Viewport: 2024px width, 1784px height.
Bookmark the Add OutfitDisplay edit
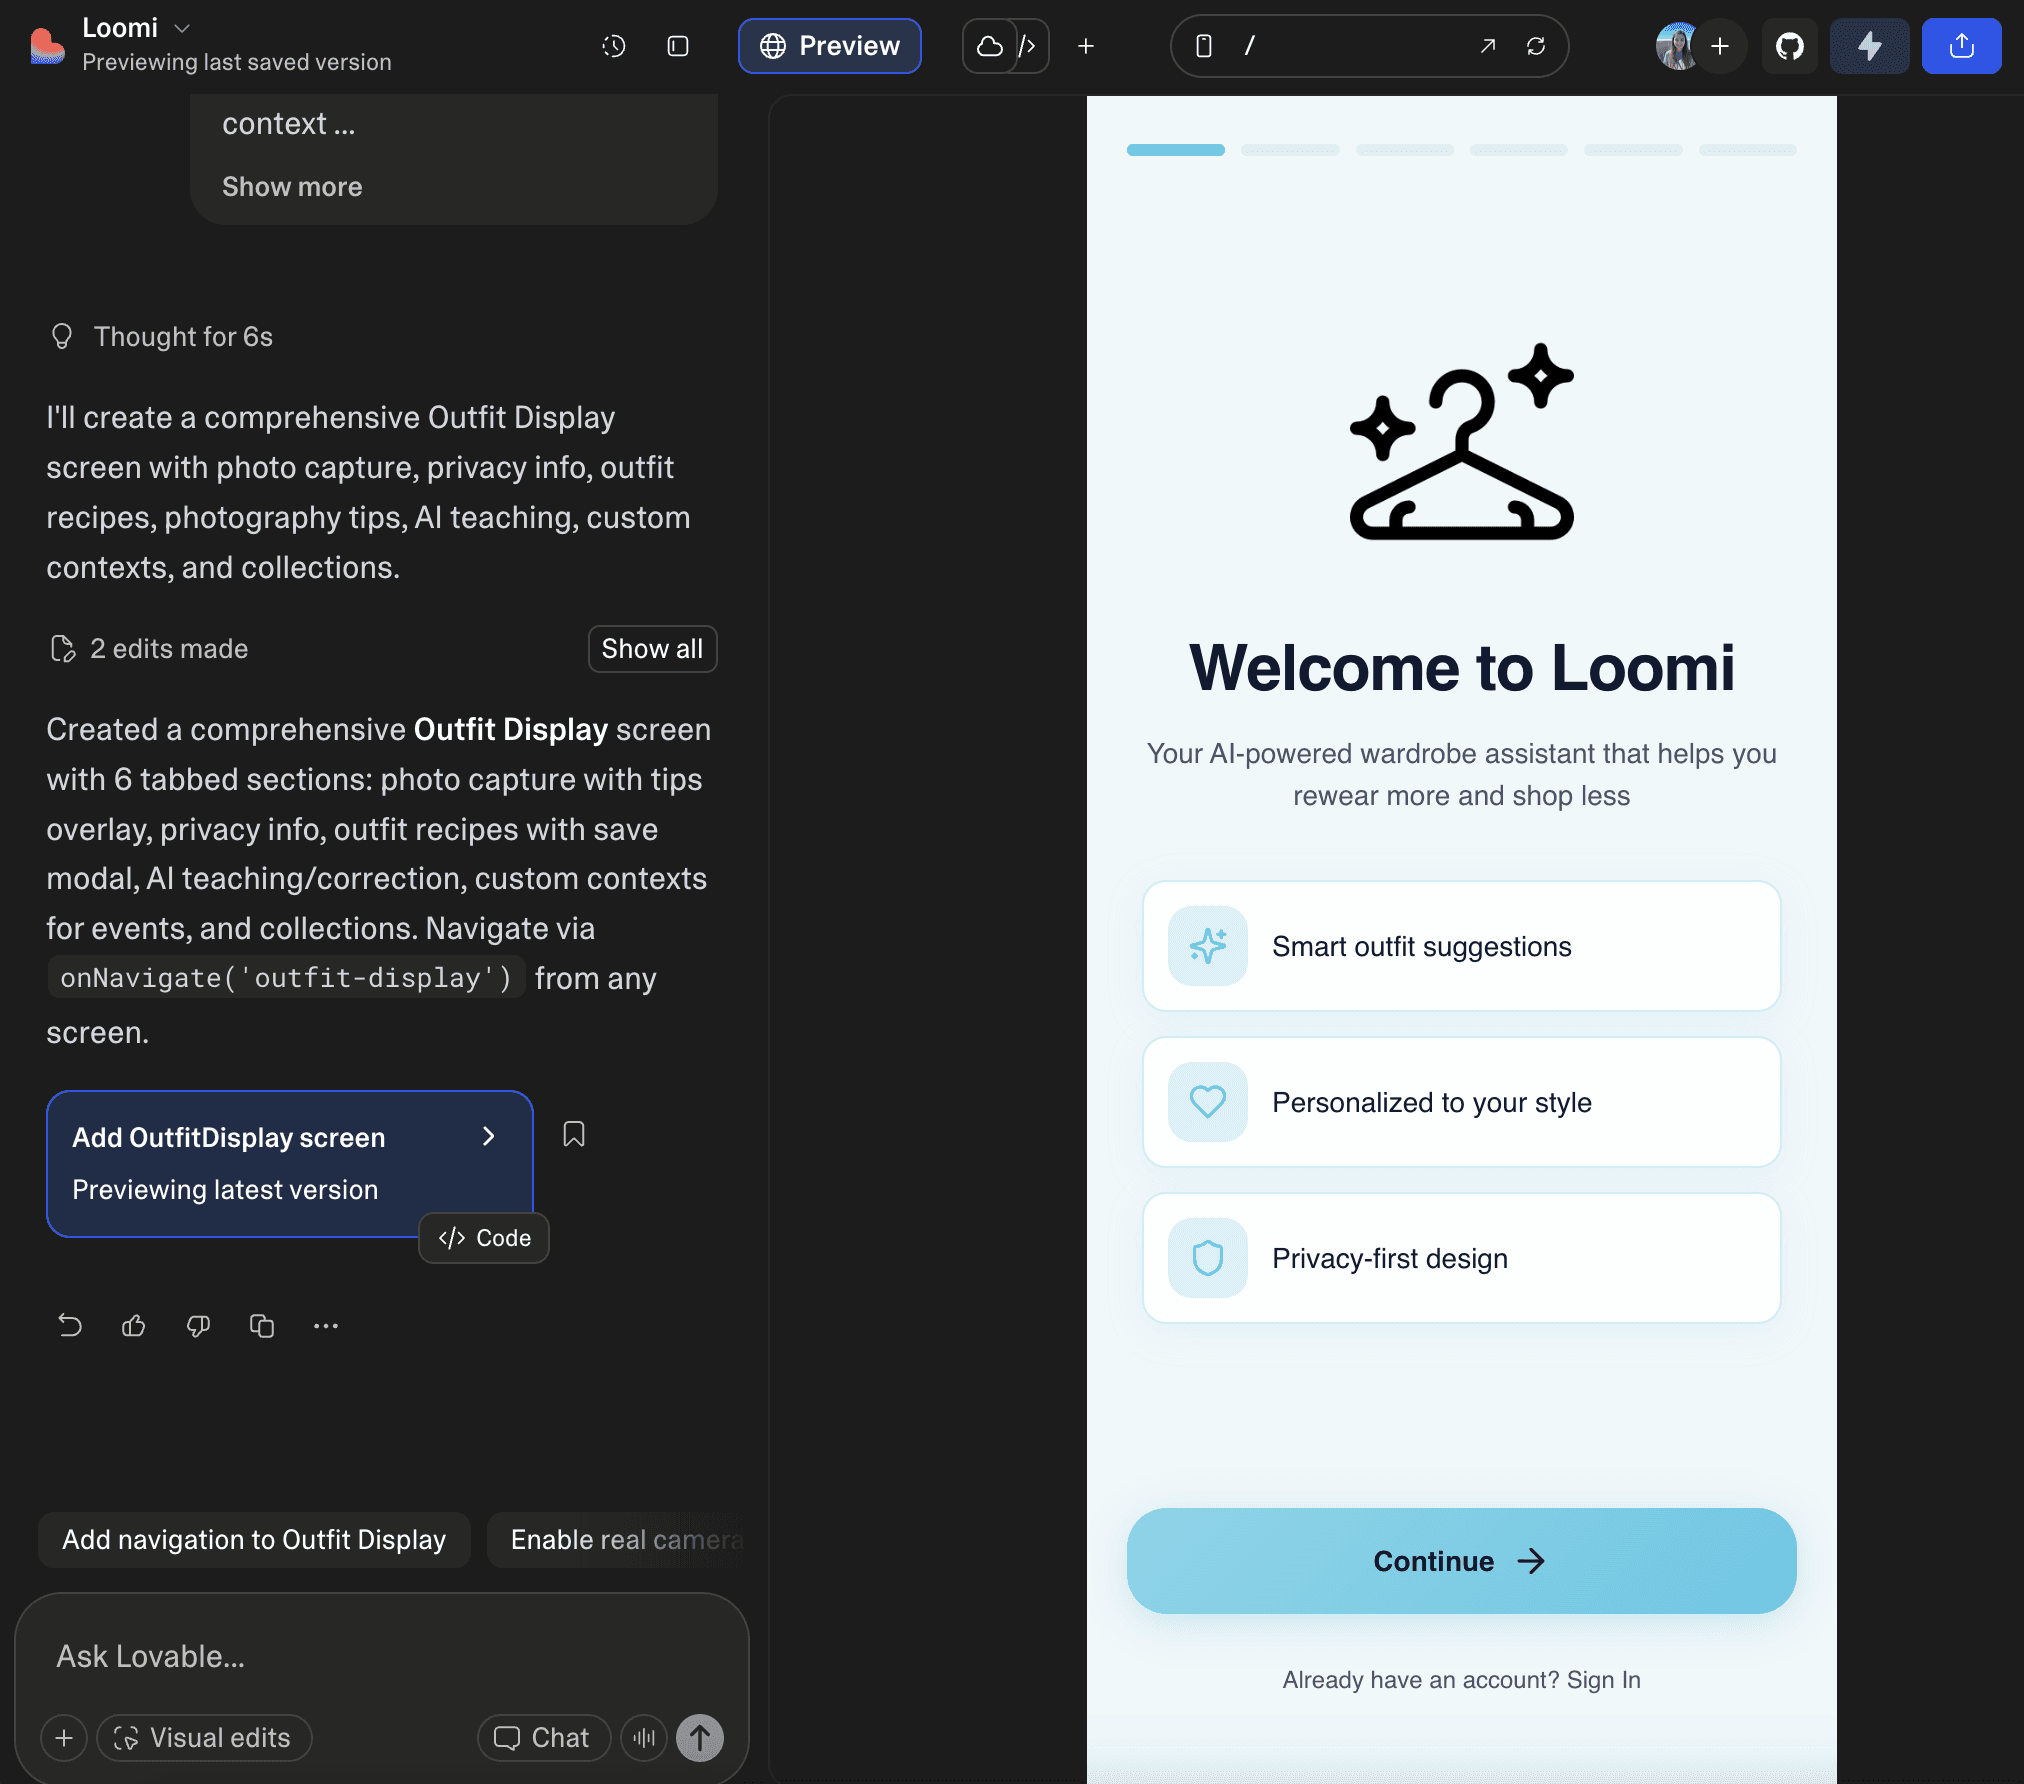click(574, 1134)
